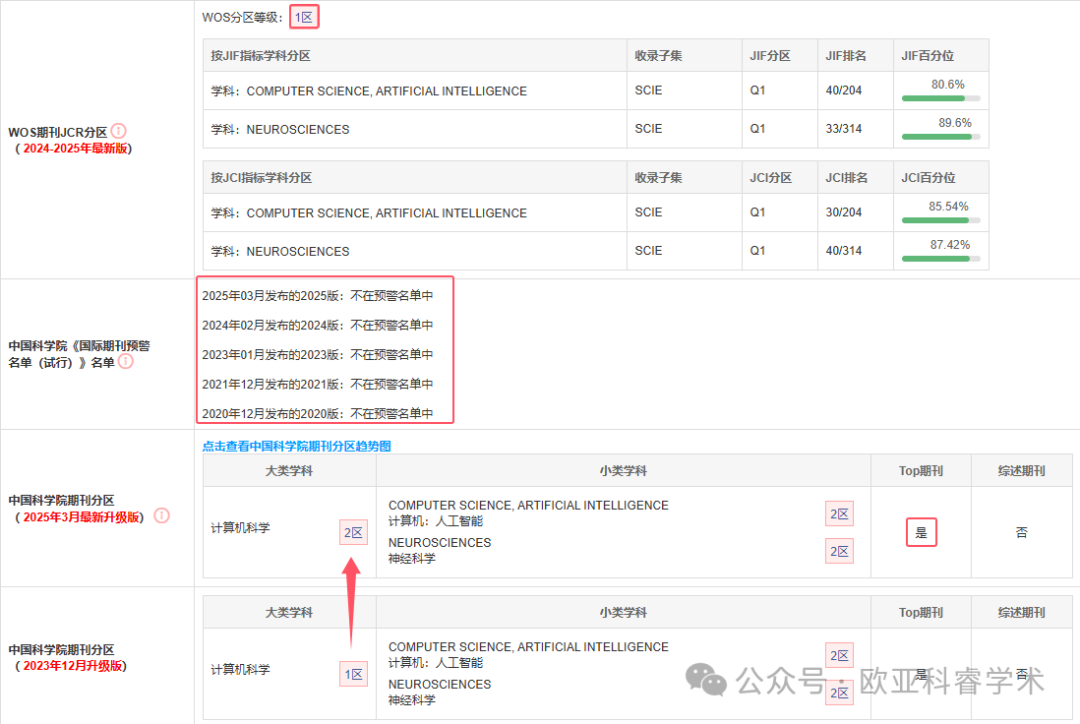
Task: Click 2024-2025年最新版 red label
Action: coord(76,148)
